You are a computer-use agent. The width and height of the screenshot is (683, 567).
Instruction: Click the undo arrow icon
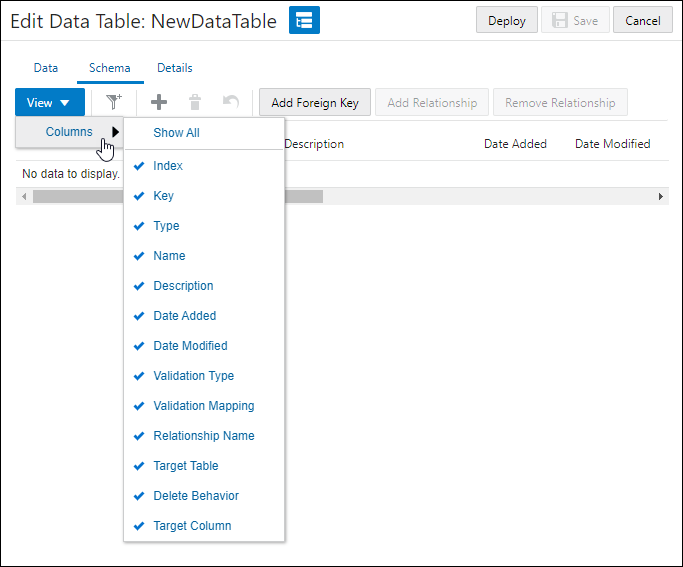[231, 102]
